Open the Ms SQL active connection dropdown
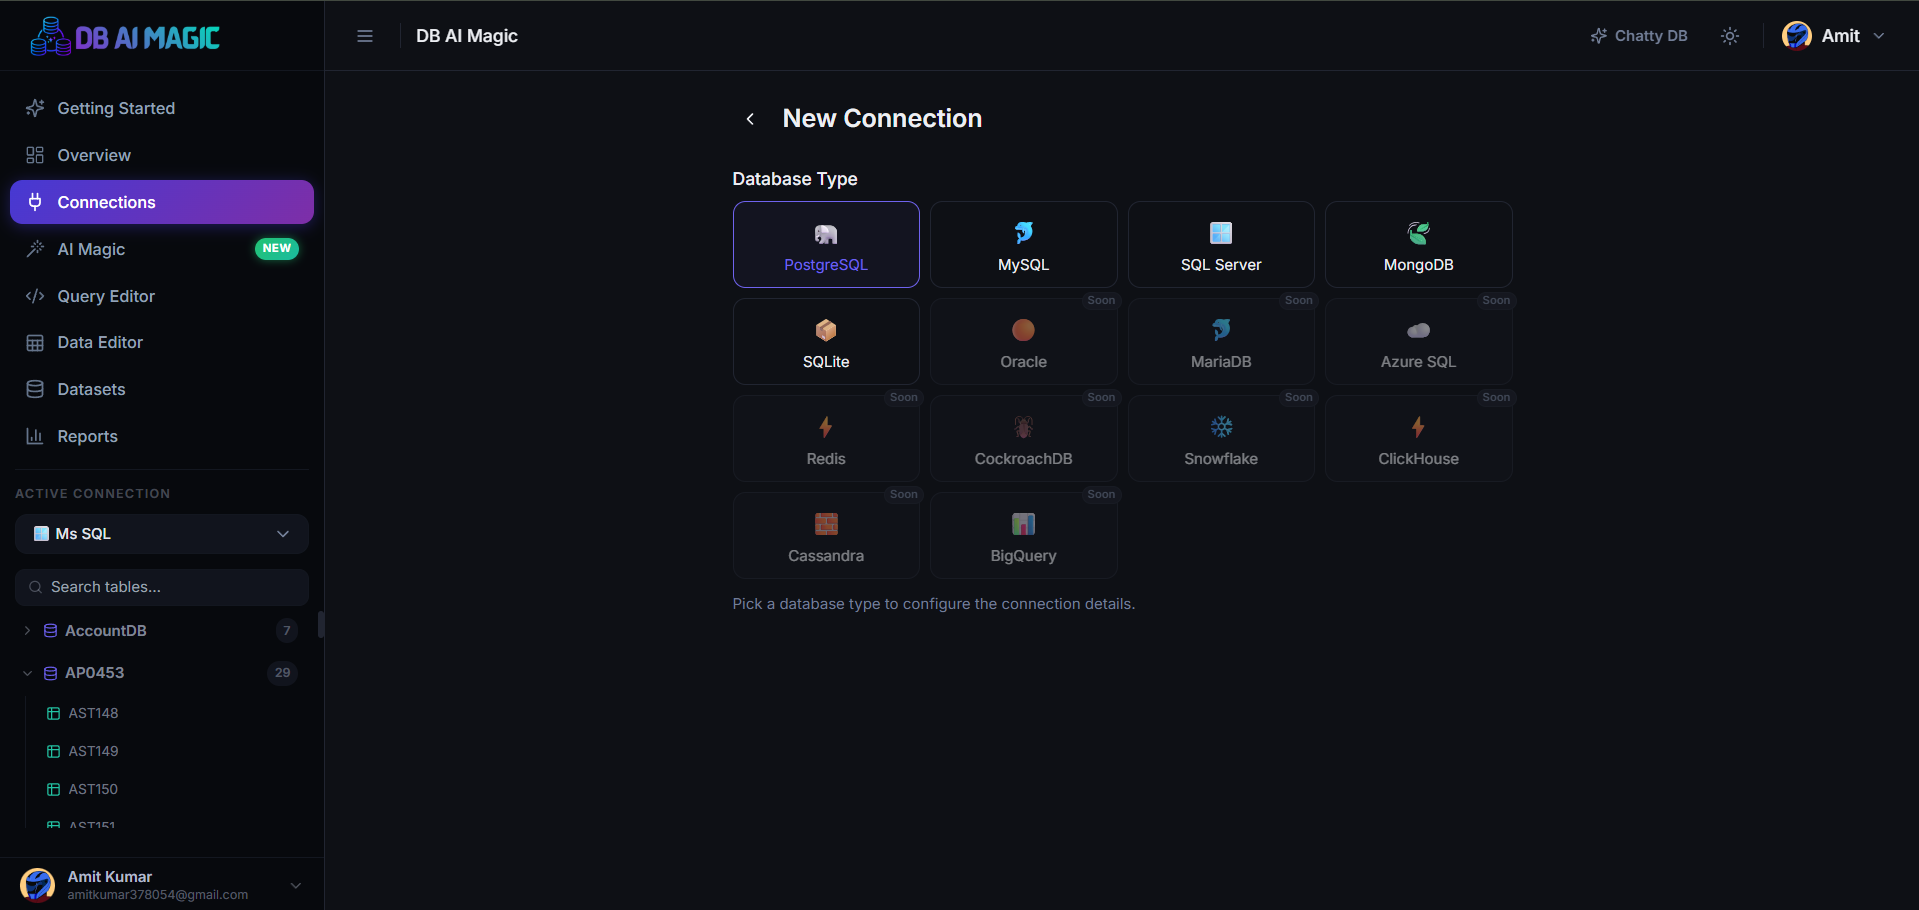Image resolution: width=1919 pixels, height=910 pixels. click(162, 534)
